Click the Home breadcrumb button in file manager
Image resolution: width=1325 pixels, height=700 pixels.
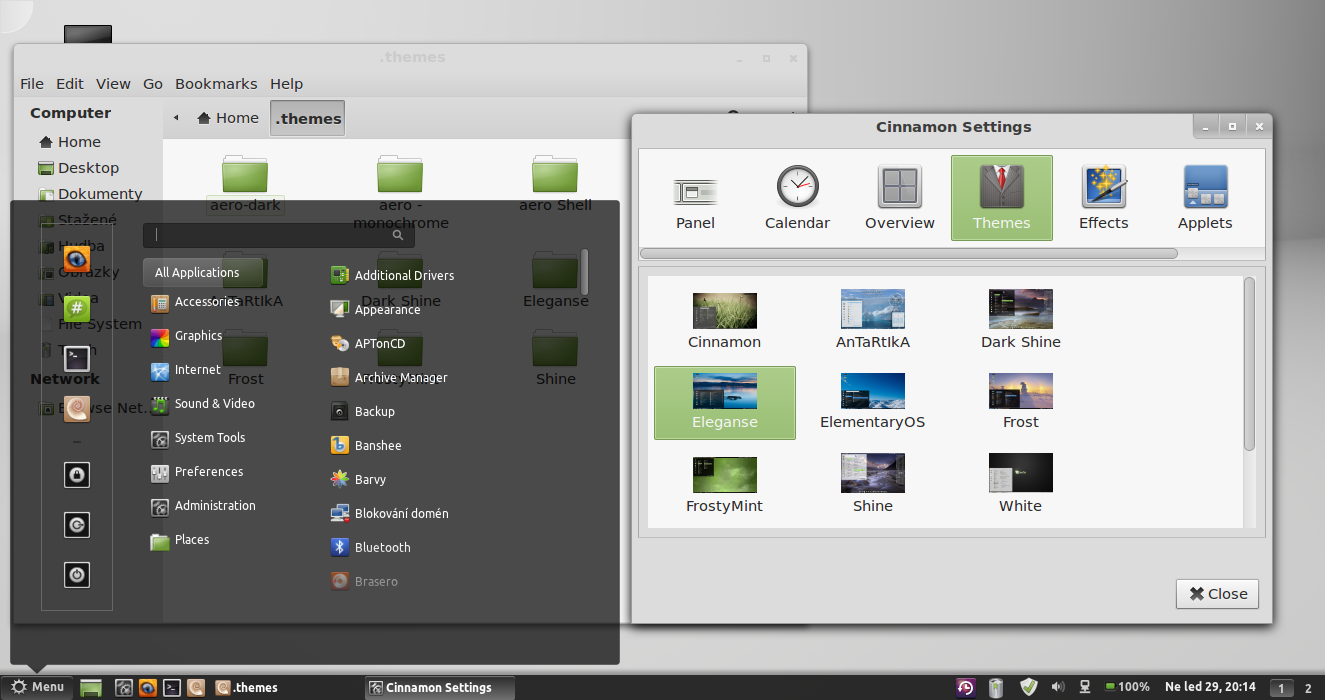pos(228,118)
